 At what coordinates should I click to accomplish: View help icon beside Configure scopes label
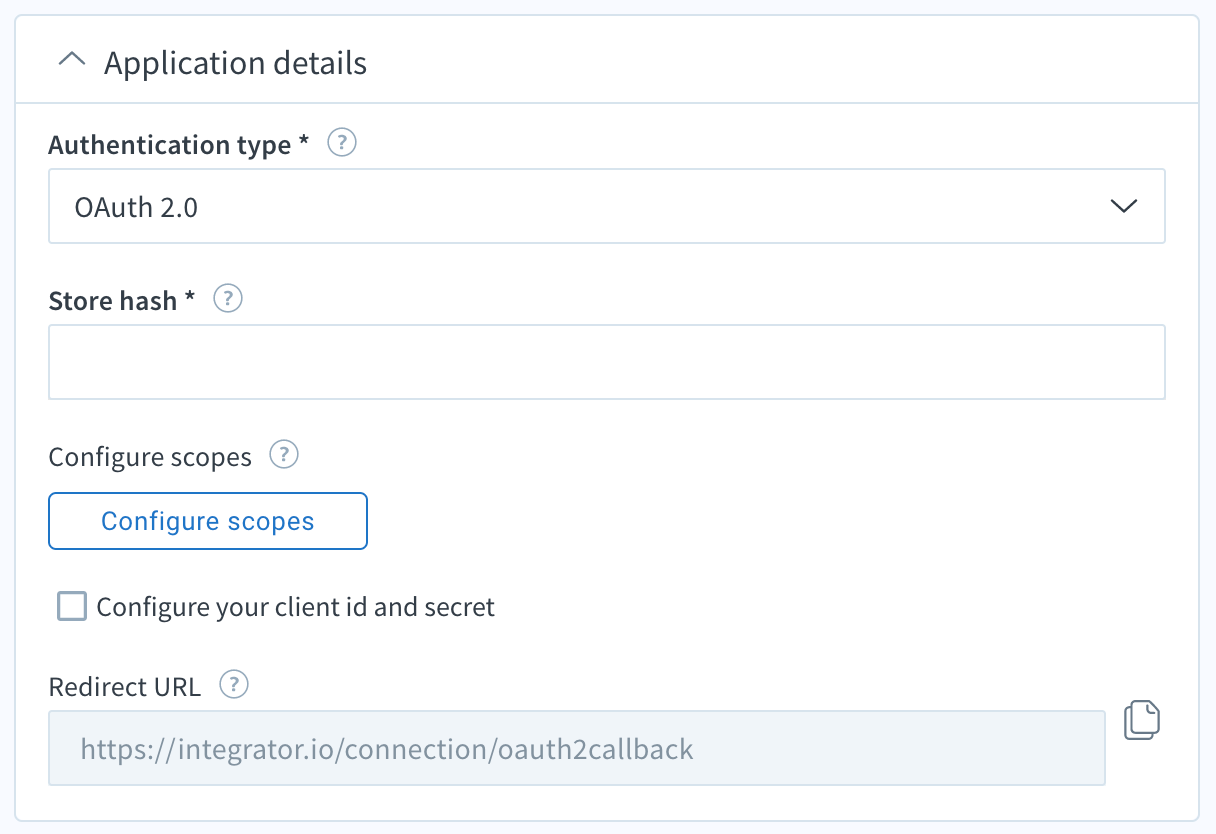(284, 456)
